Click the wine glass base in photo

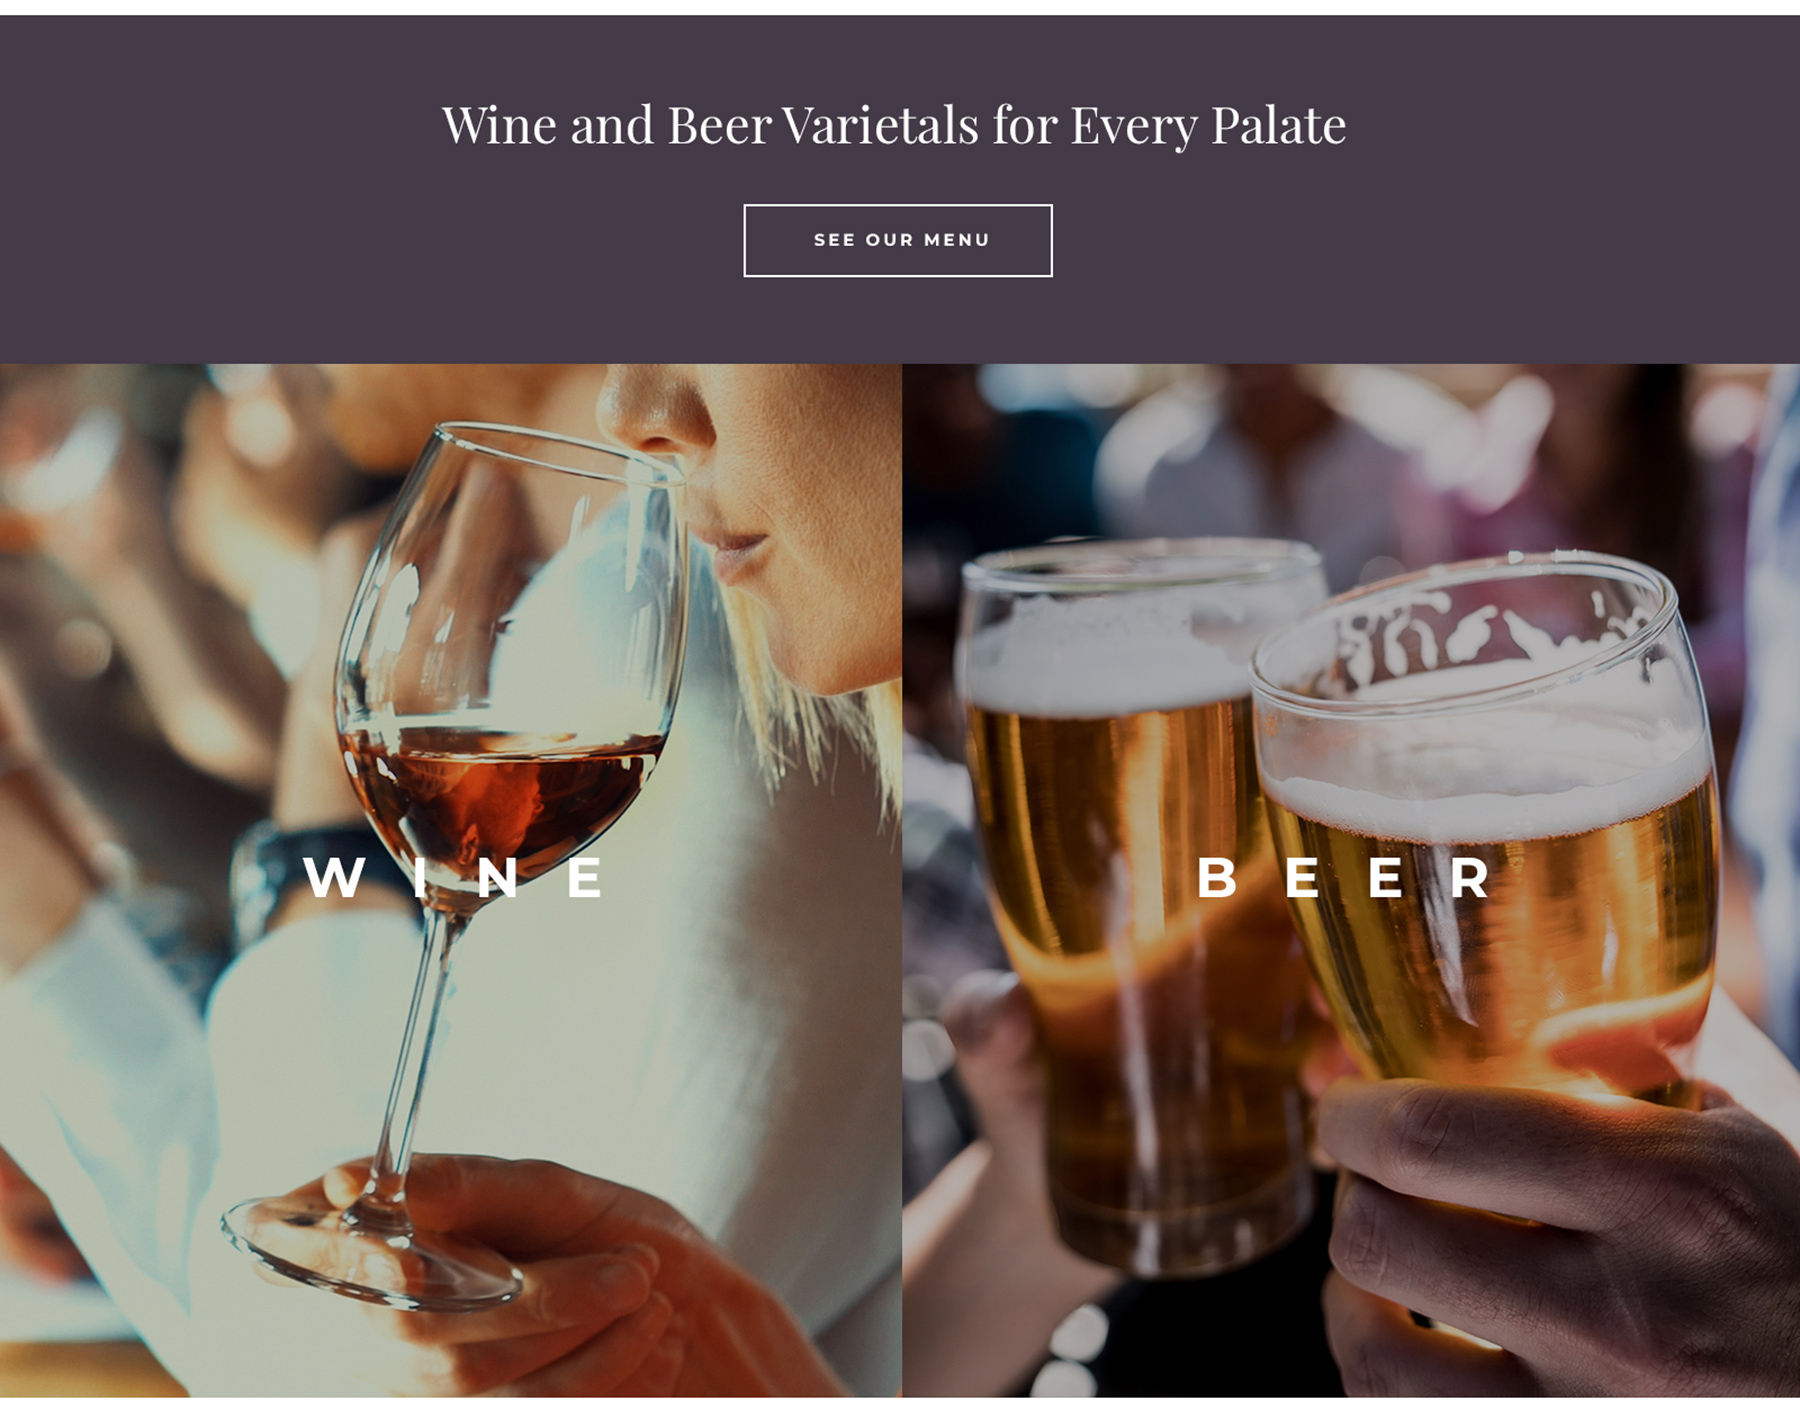372,1252
